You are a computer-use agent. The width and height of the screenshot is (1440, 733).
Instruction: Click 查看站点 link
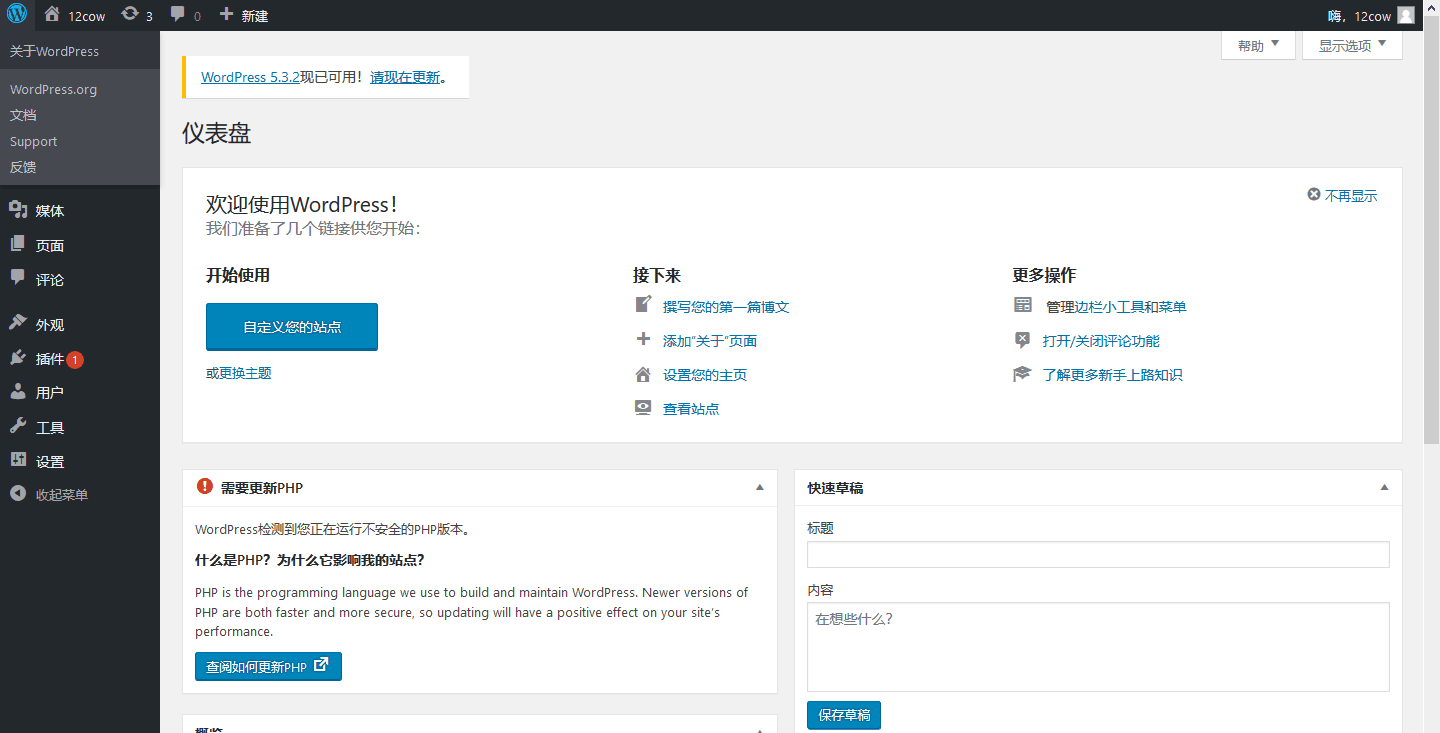pos(691,409)
